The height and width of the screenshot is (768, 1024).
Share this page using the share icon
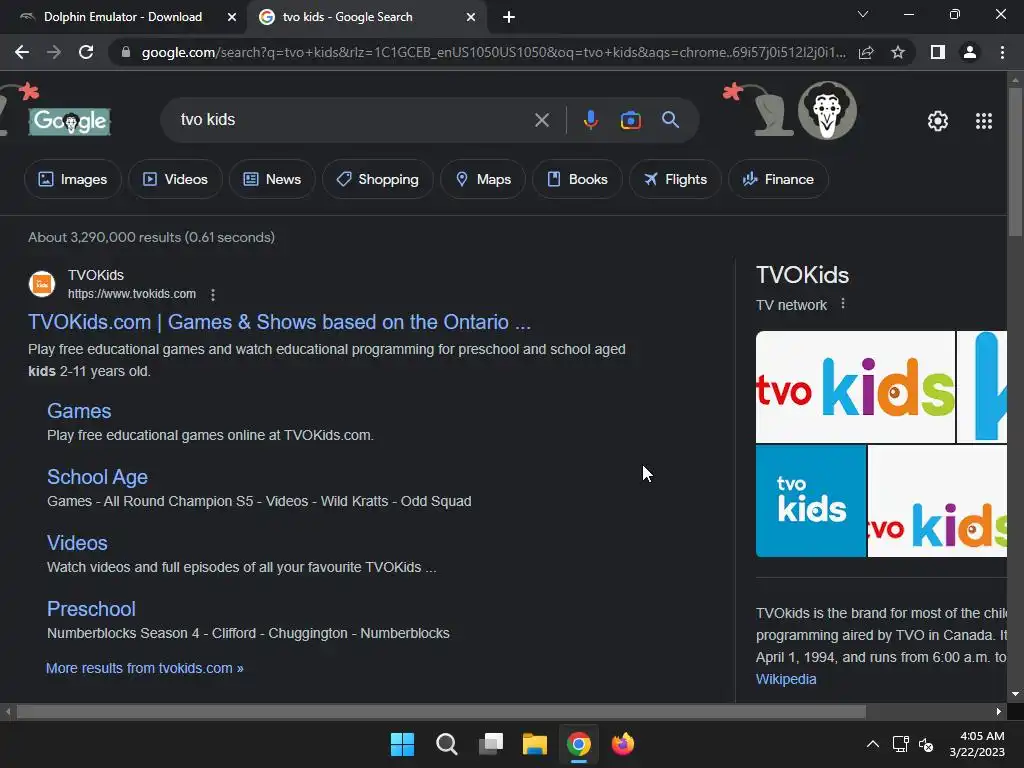[x=866, y=52]
